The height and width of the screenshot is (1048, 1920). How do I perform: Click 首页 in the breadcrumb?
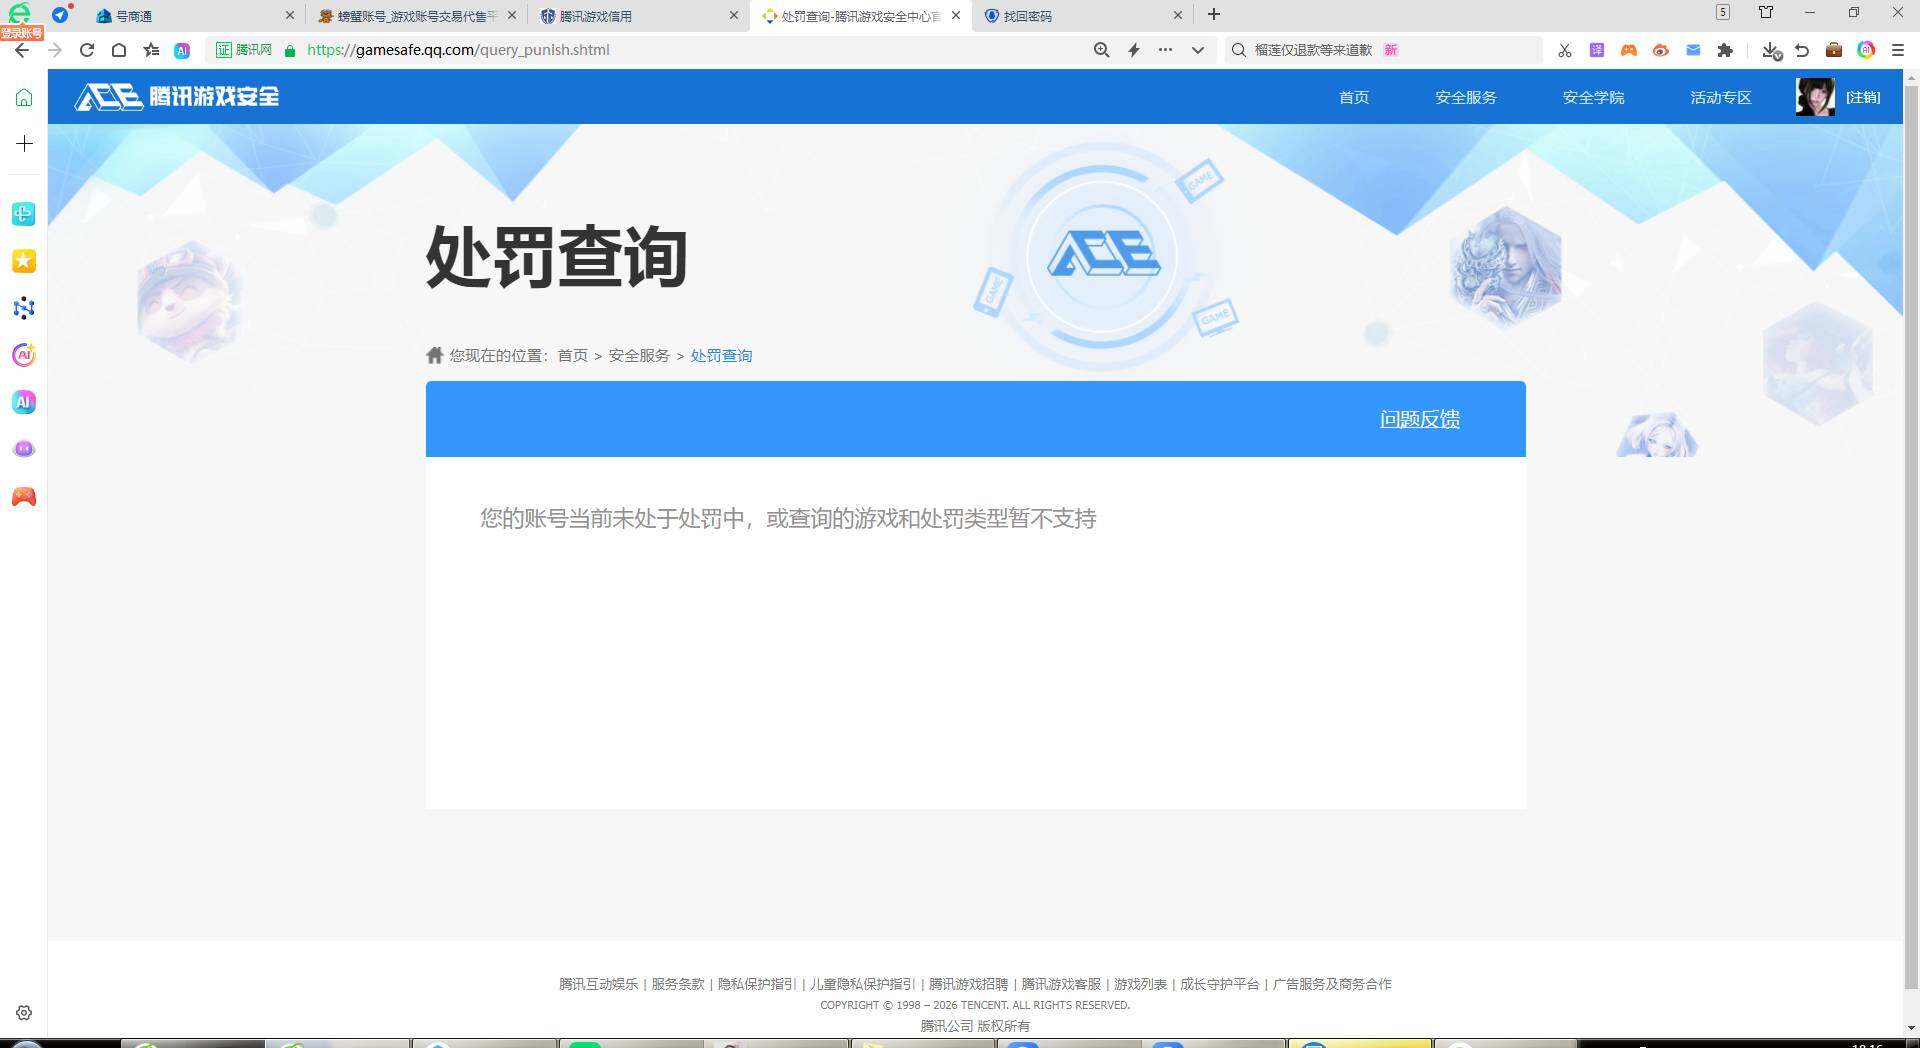[573, 355]
